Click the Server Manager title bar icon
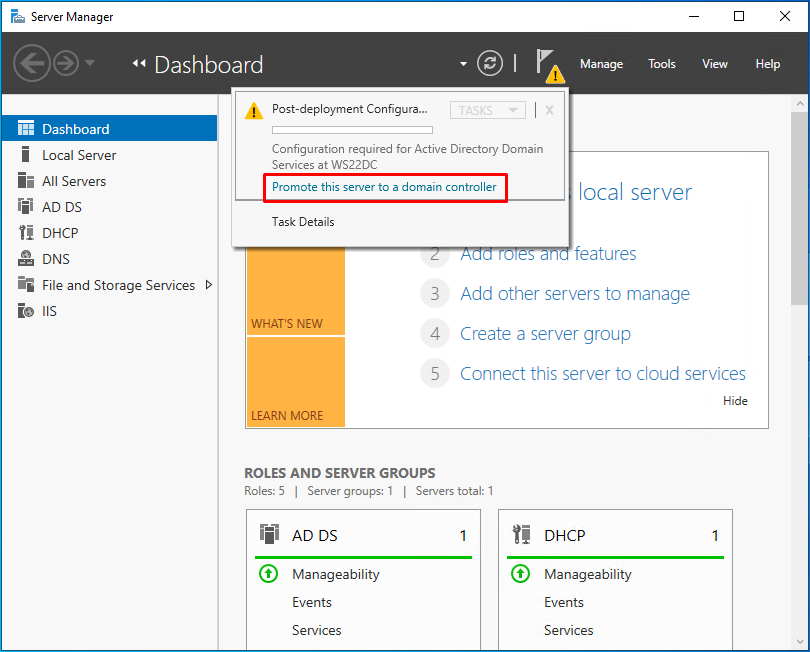Screen dimensions: 810x652 tap(18, 17)
